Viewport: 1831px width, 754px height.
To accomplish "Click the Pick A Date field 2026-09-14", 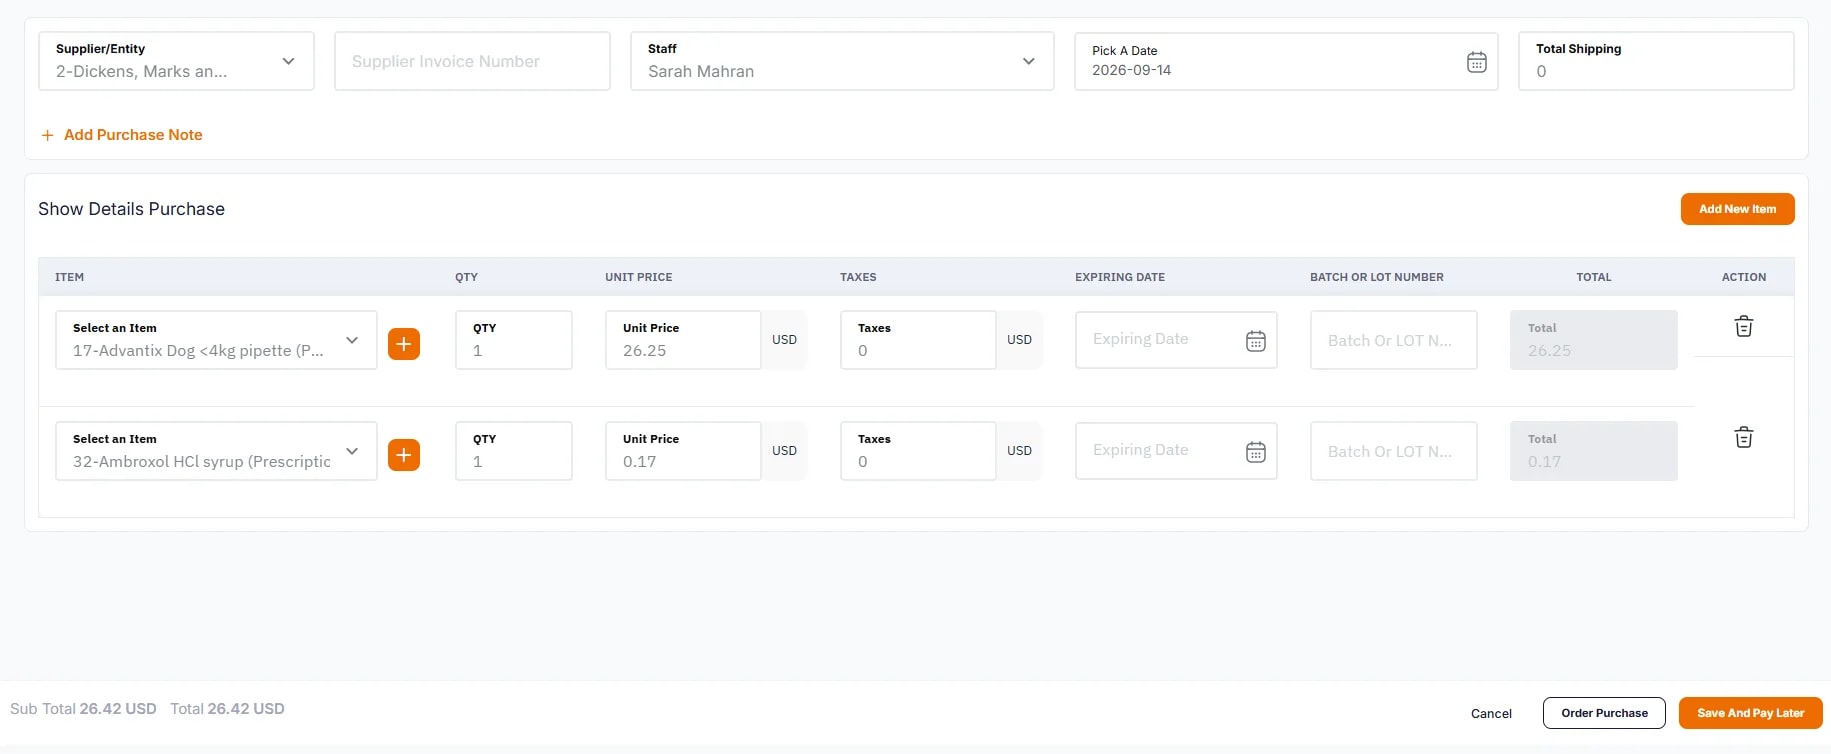I will (x=1286, y=61).
